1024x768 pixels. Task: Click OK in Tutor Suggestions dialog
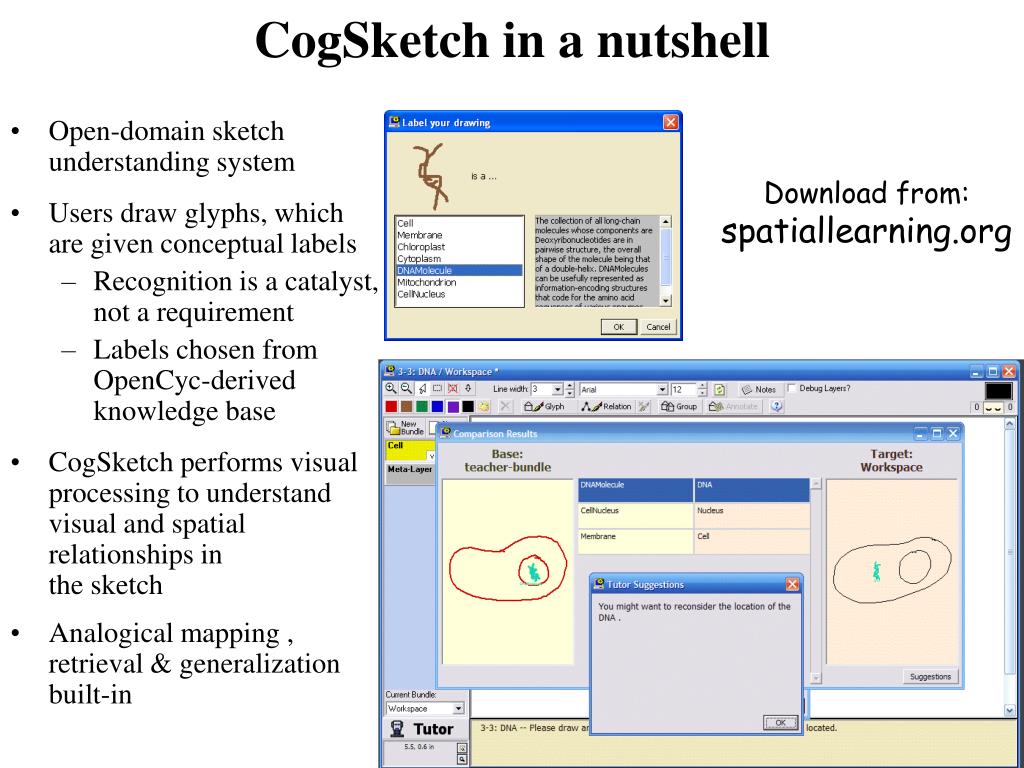tap(780, 722)
